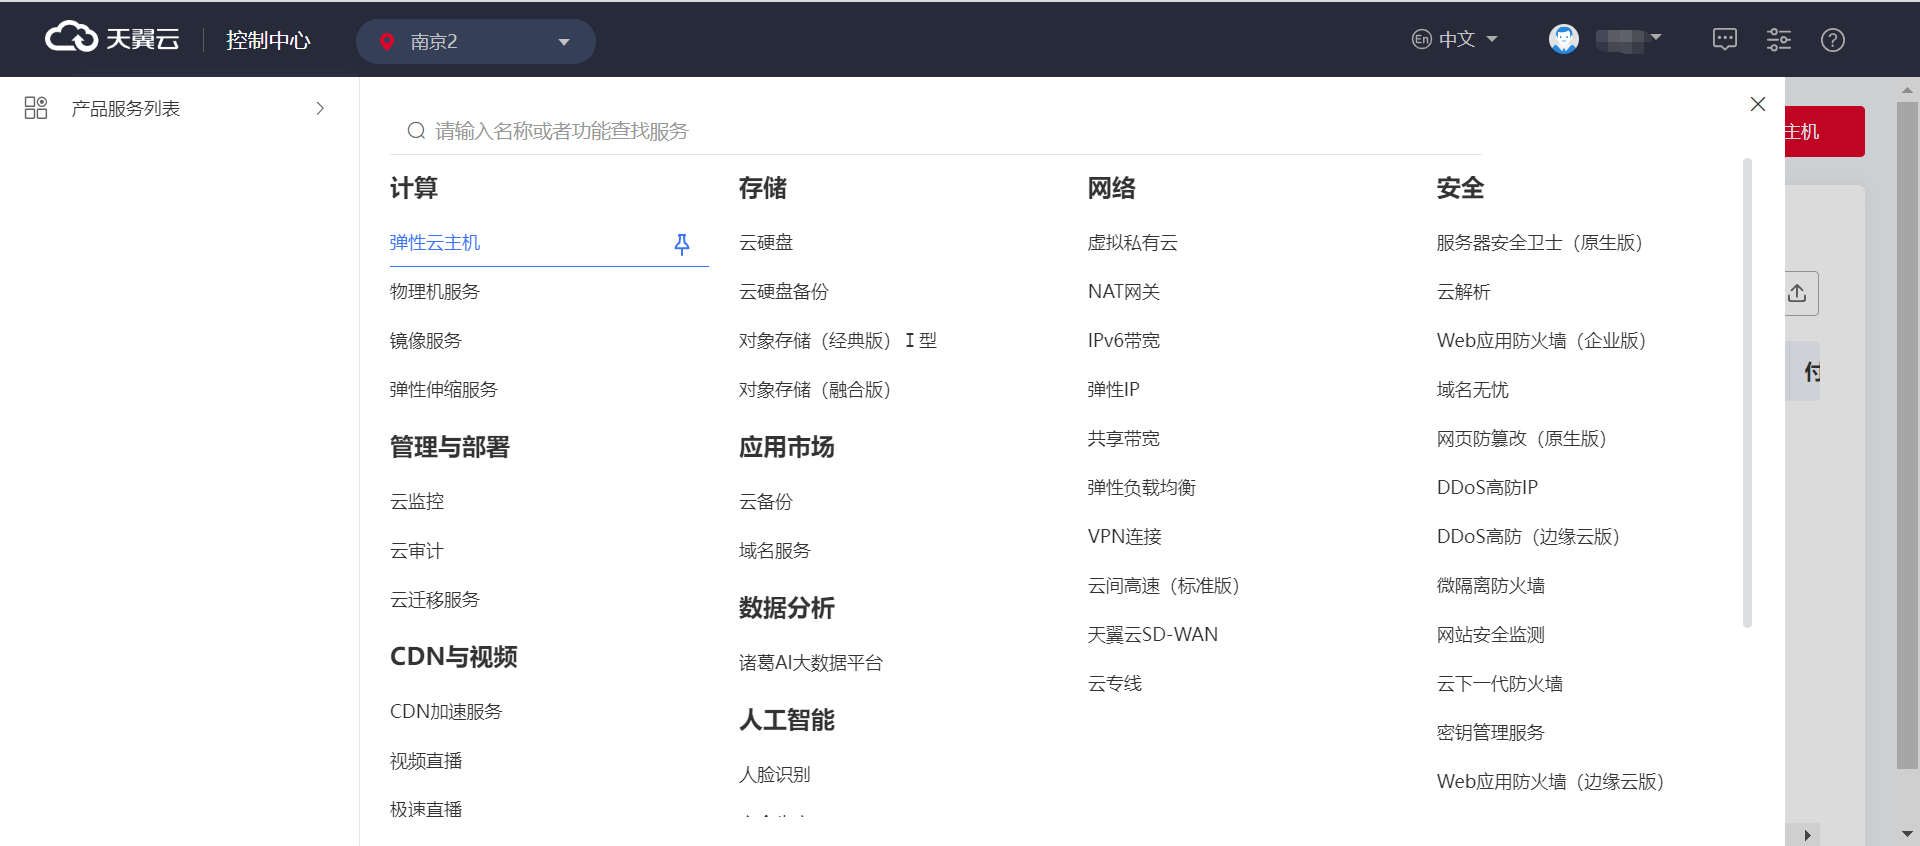Open the DDoS高防IP service link
Screen dimensions: 1920x846
(1486, 488)
